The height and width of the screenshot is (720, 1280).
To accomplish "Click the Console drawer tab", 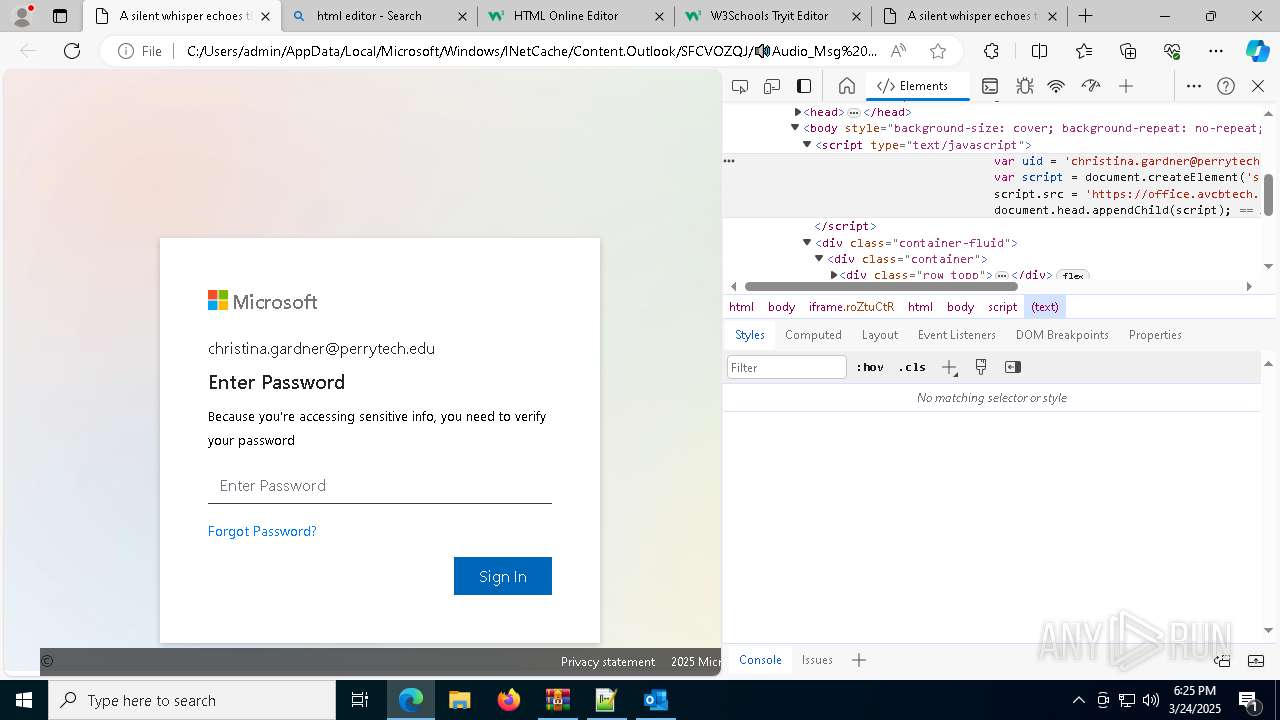I will 760,660.
